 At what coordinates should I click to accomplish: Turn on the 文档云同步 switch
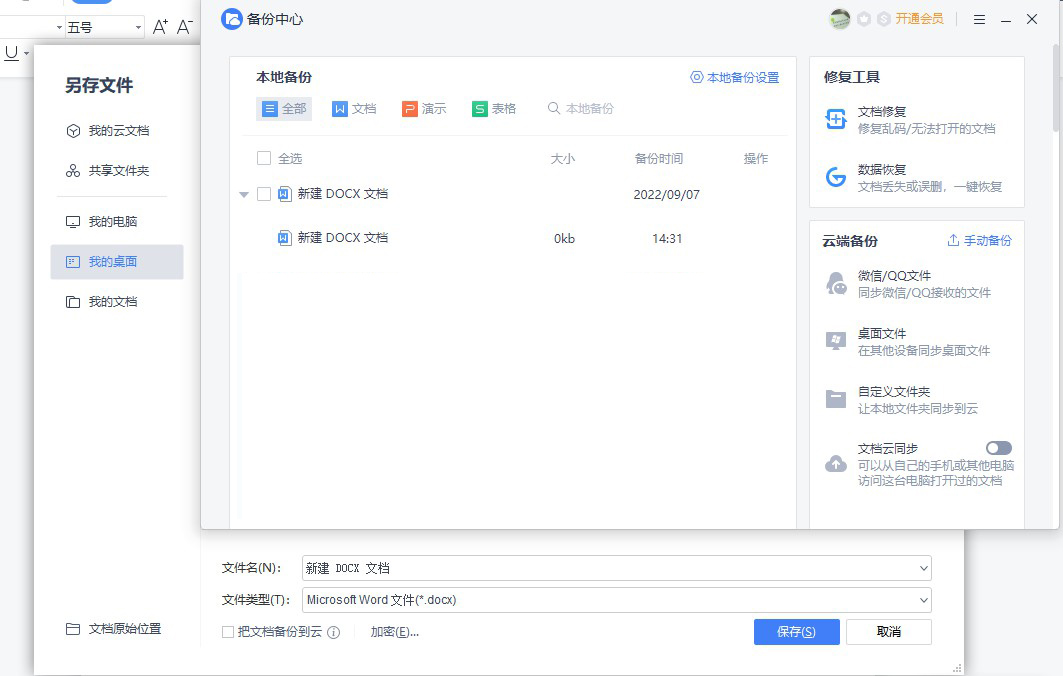point(998,449)
